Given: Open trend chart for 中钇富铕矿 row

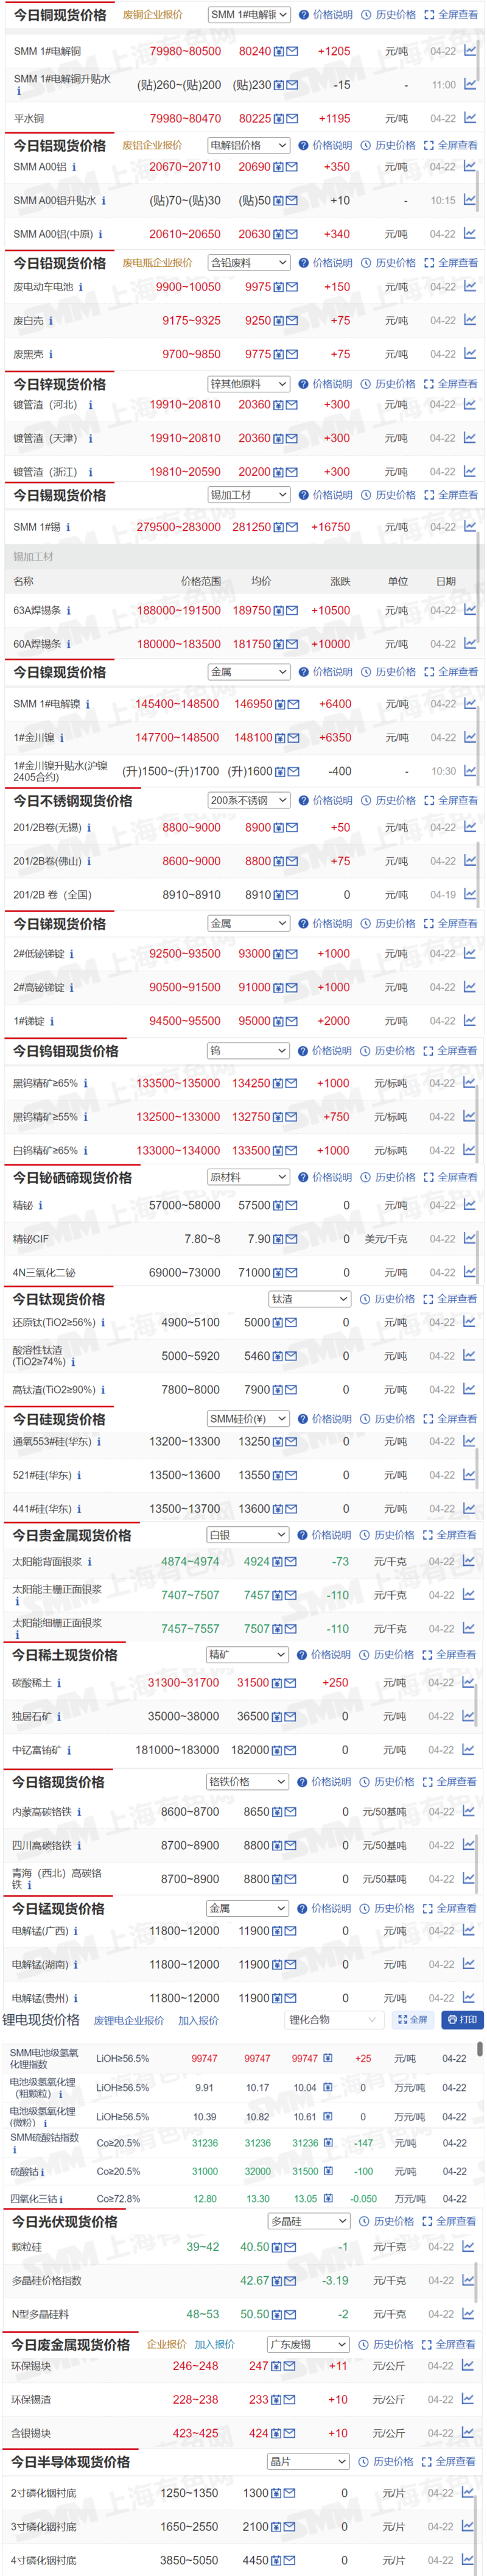Looking at the screenshot, I should (x=469, y=1749).
